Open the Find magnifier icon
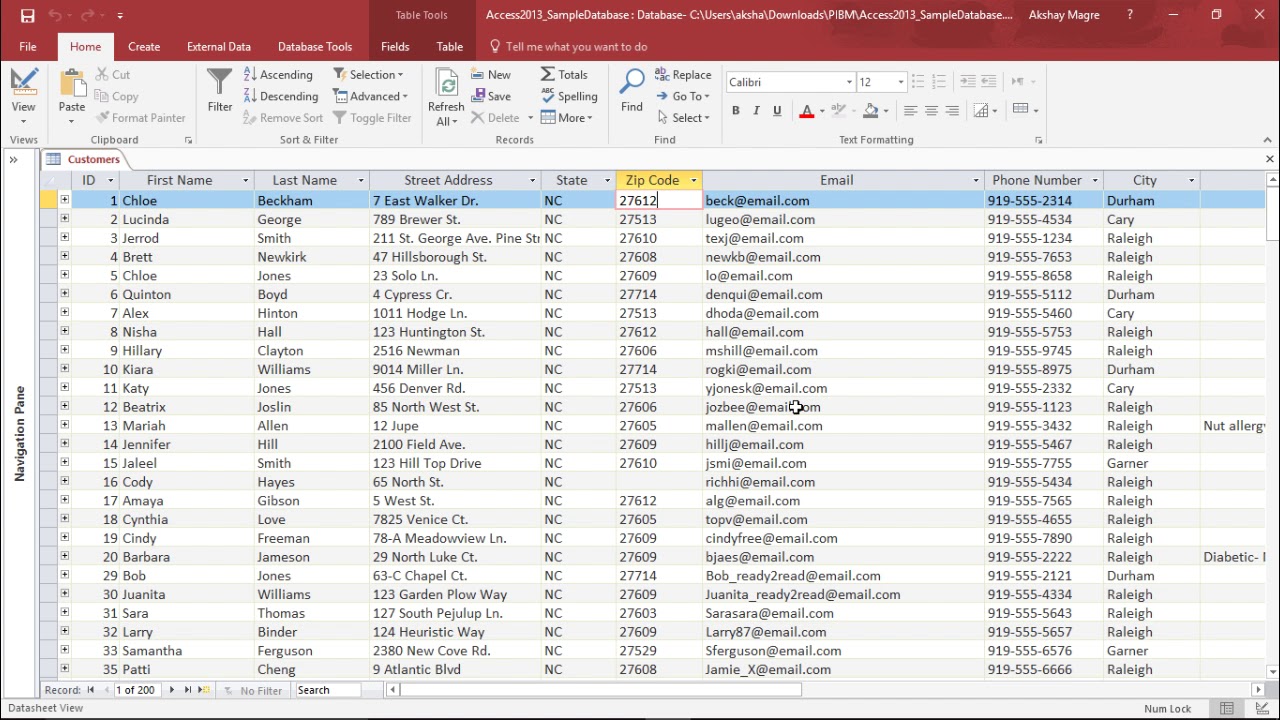The image size is (1280, 720). coord(632,82)
